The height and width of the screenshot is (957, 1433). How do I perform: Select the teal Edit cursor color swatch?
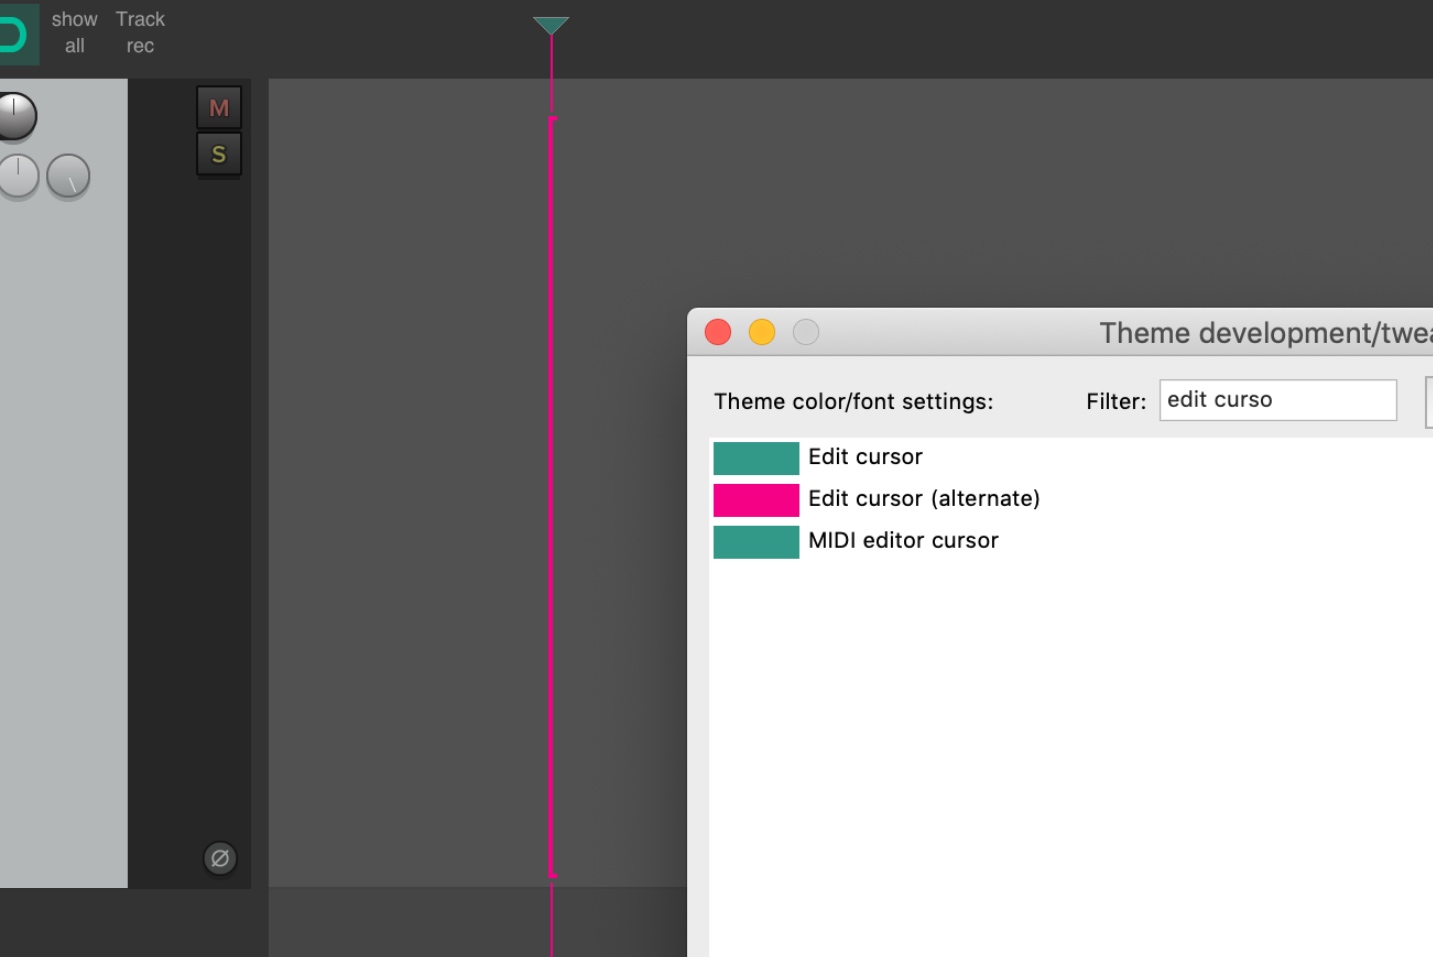coord(756,457)
